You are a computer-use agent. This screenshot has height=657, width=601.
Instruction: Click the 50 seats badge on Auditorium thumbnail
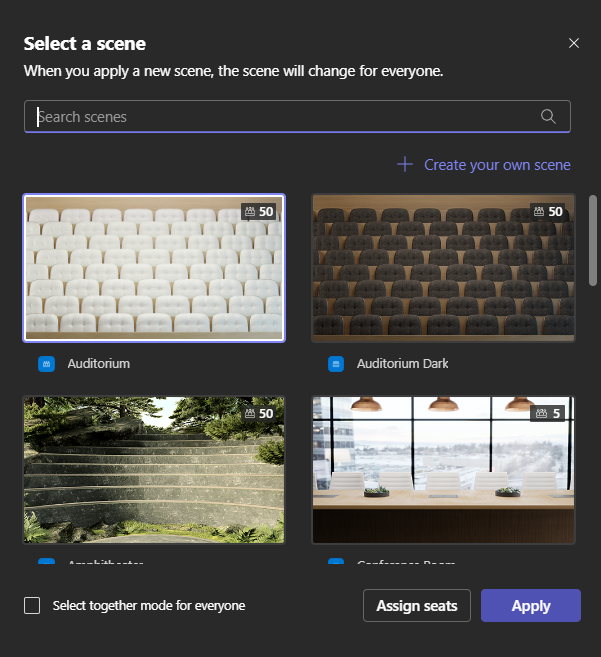[259, 212]
